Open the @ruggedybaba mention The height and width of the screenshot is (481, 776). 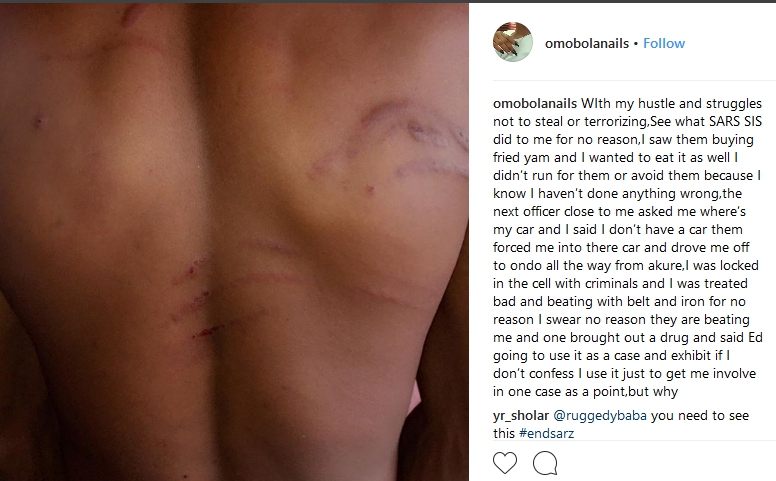[x=599, y=416]
